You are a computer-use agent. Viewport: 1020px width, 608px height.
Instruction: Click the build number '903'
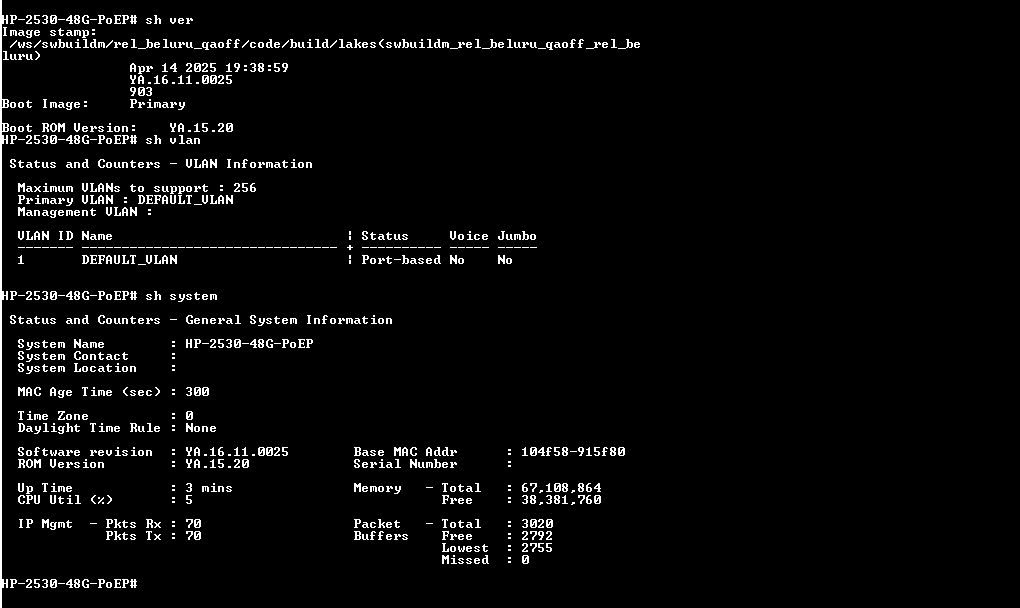141,92
